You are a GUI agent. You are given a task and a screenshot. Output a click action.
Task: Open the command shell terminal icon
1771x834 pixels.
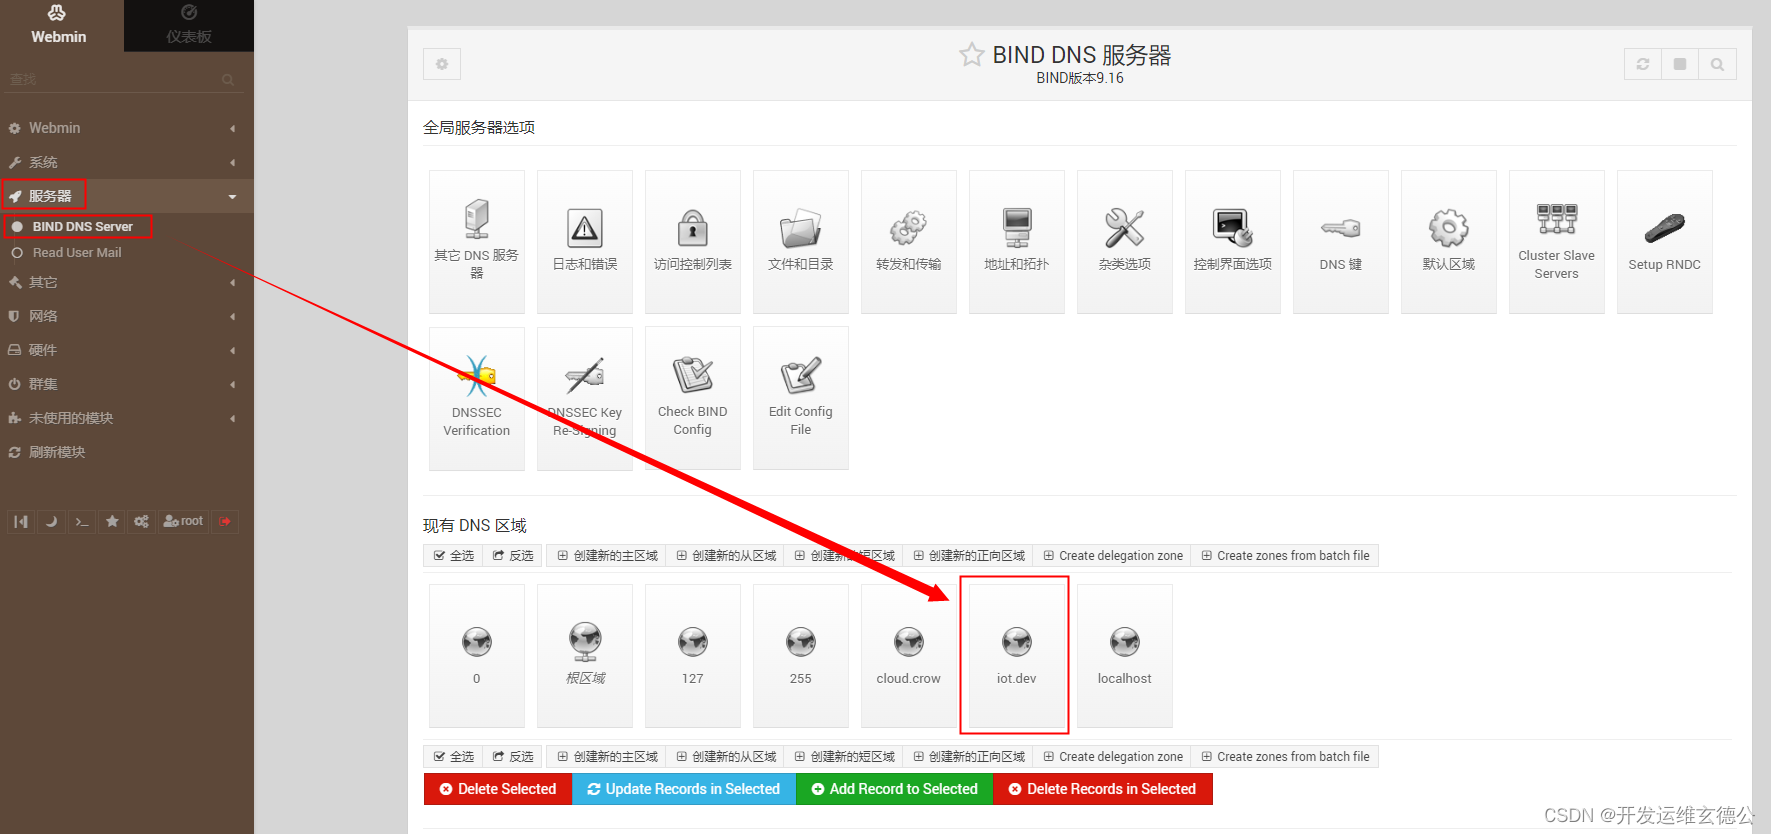(x=82, y=521)
